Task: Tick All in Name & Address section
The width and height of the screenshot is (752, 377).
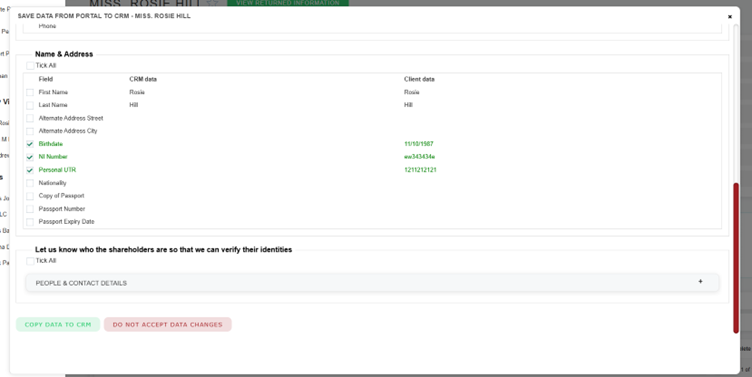Action: coord(30,66)
